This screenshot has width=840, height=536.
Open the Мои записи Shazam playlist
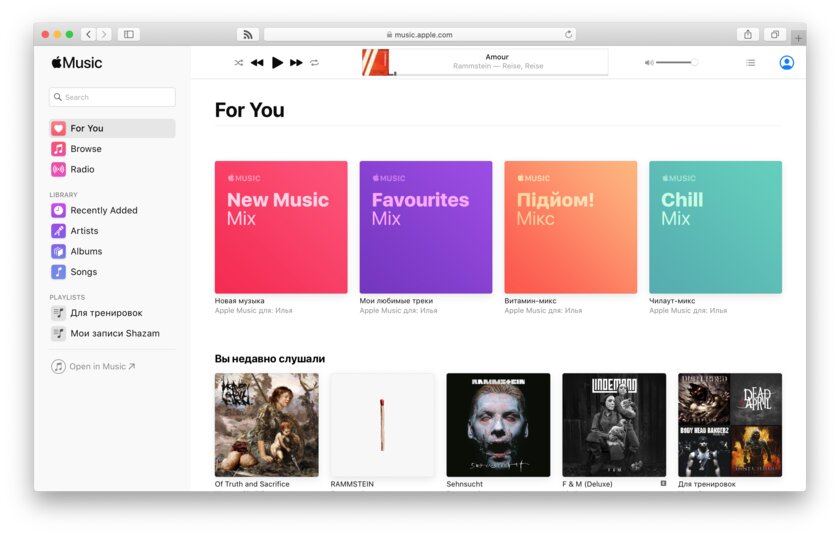pos(112,333)
